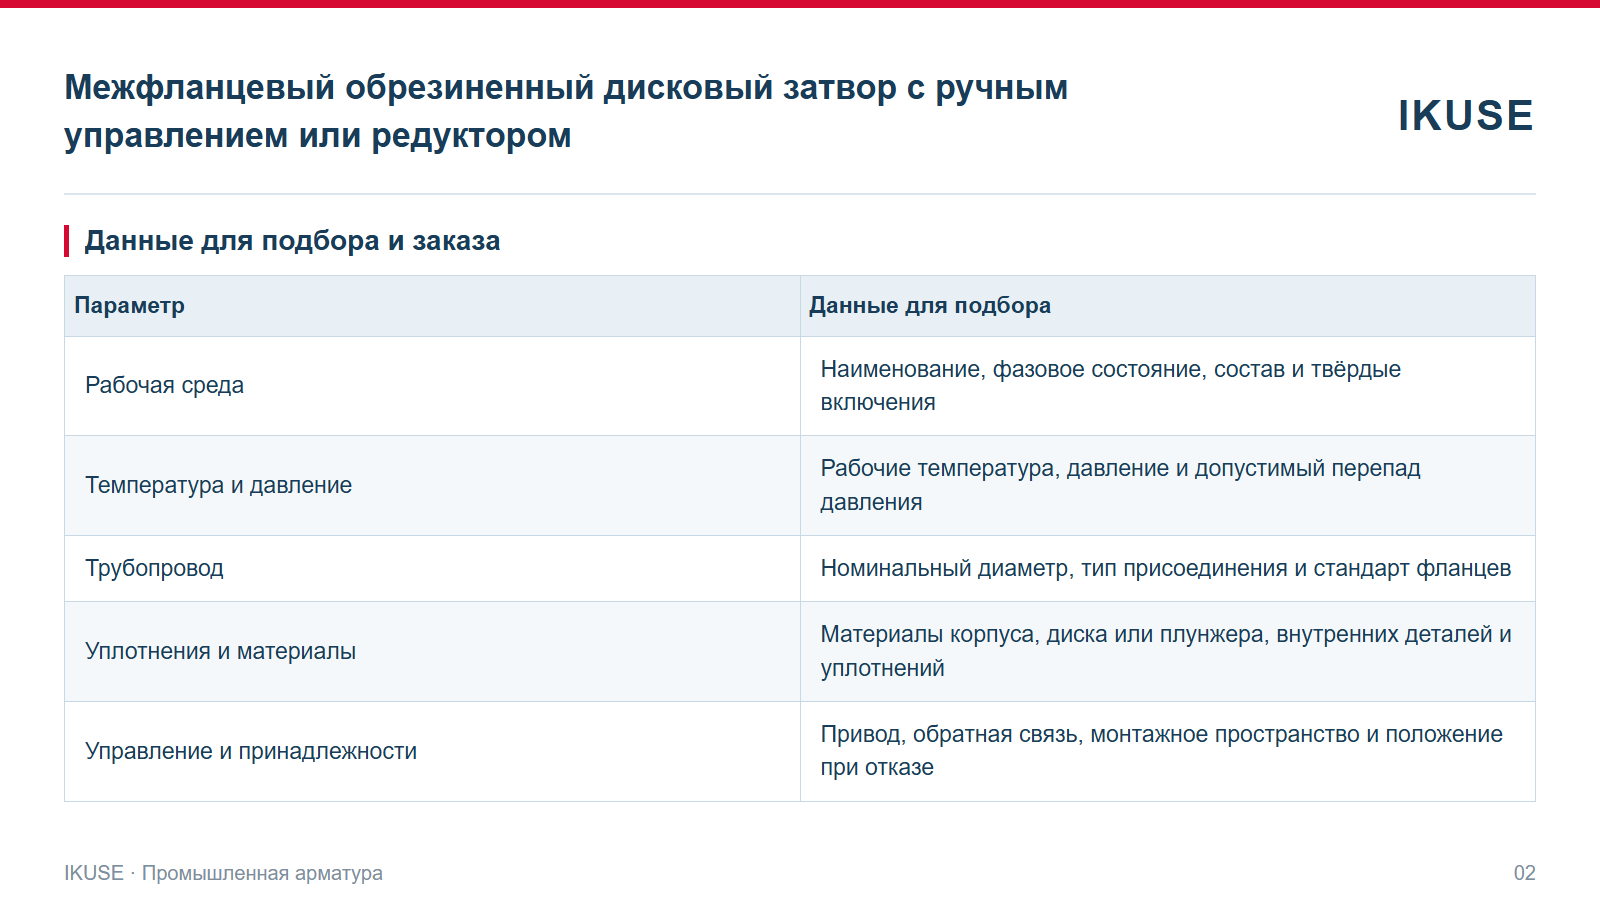The image size is (1600, 912).
Task: Select the slide title about дисковый затвор
Action: [566, 111]
